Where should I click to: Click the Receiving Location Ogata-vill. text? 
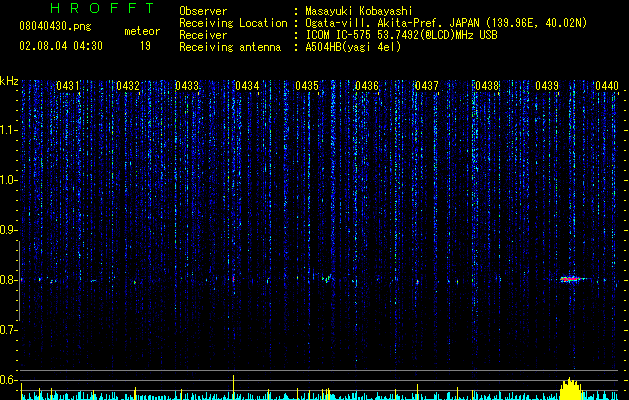(x=446, y=23)
